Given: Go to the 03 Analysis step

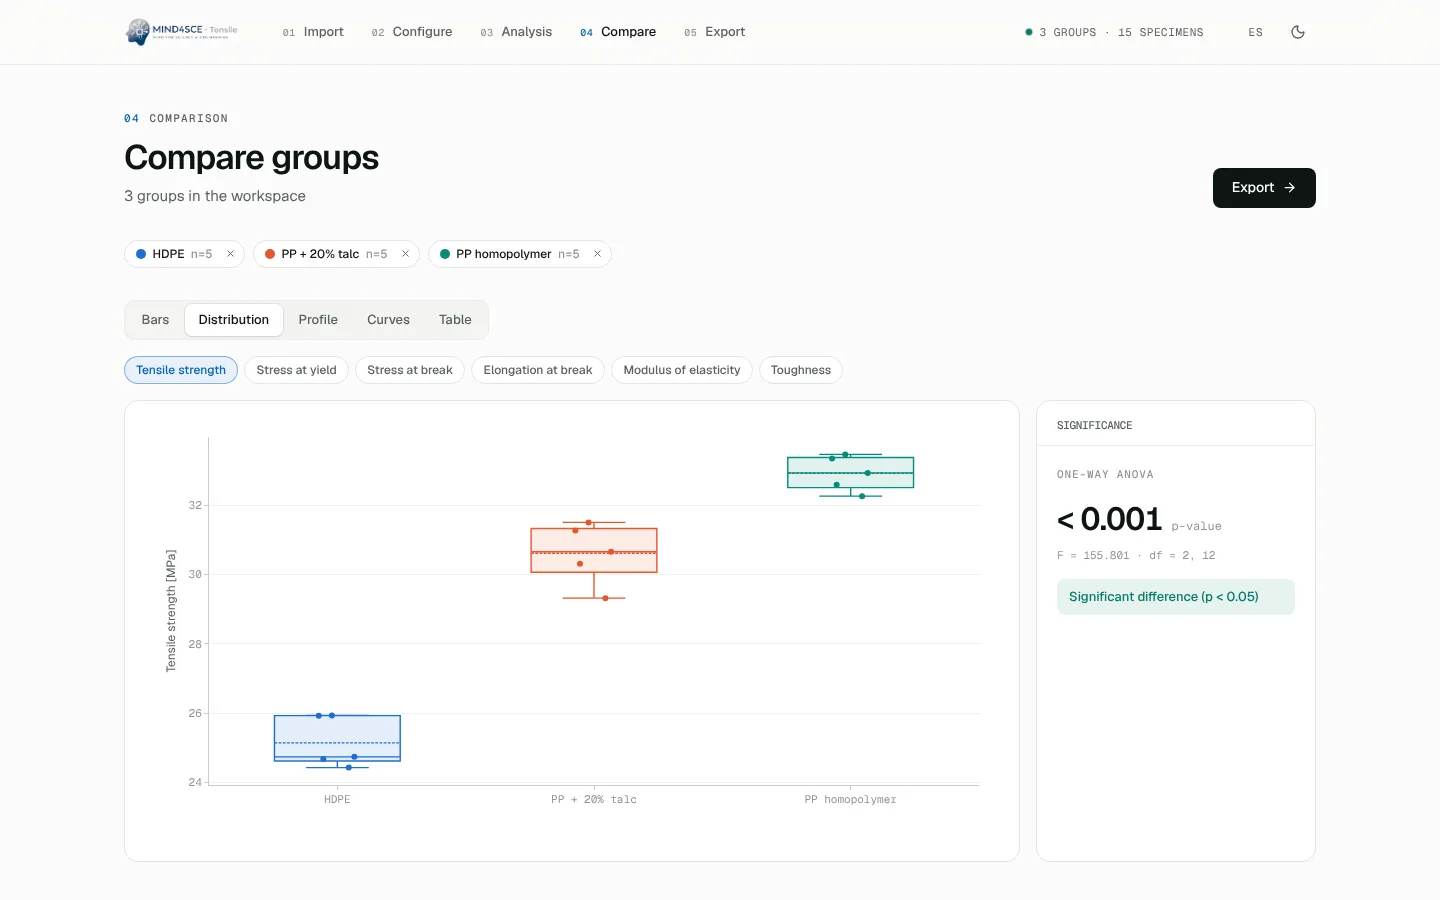Looking at the screenshot, I should (516, 32).
